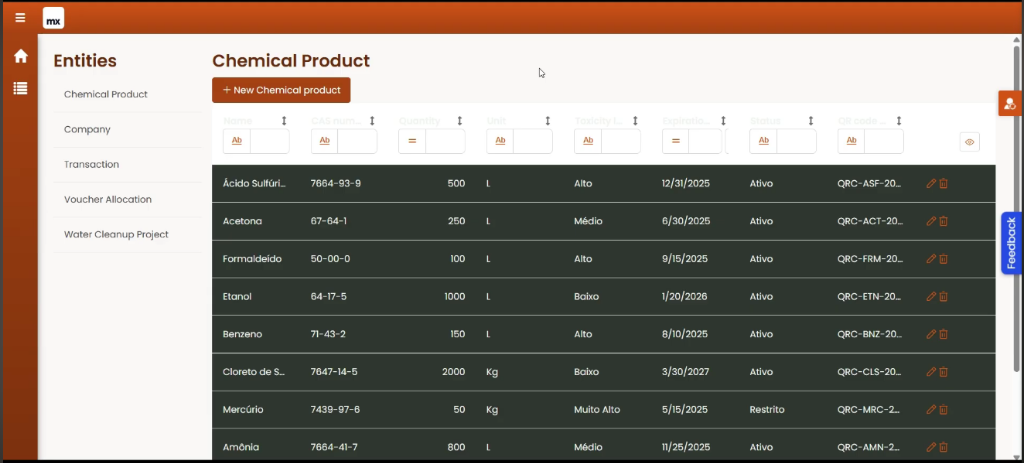Edit the Cloreto de Sódio row
Viewport: 1024px width, 463px height.
click(x=931, y=372)
